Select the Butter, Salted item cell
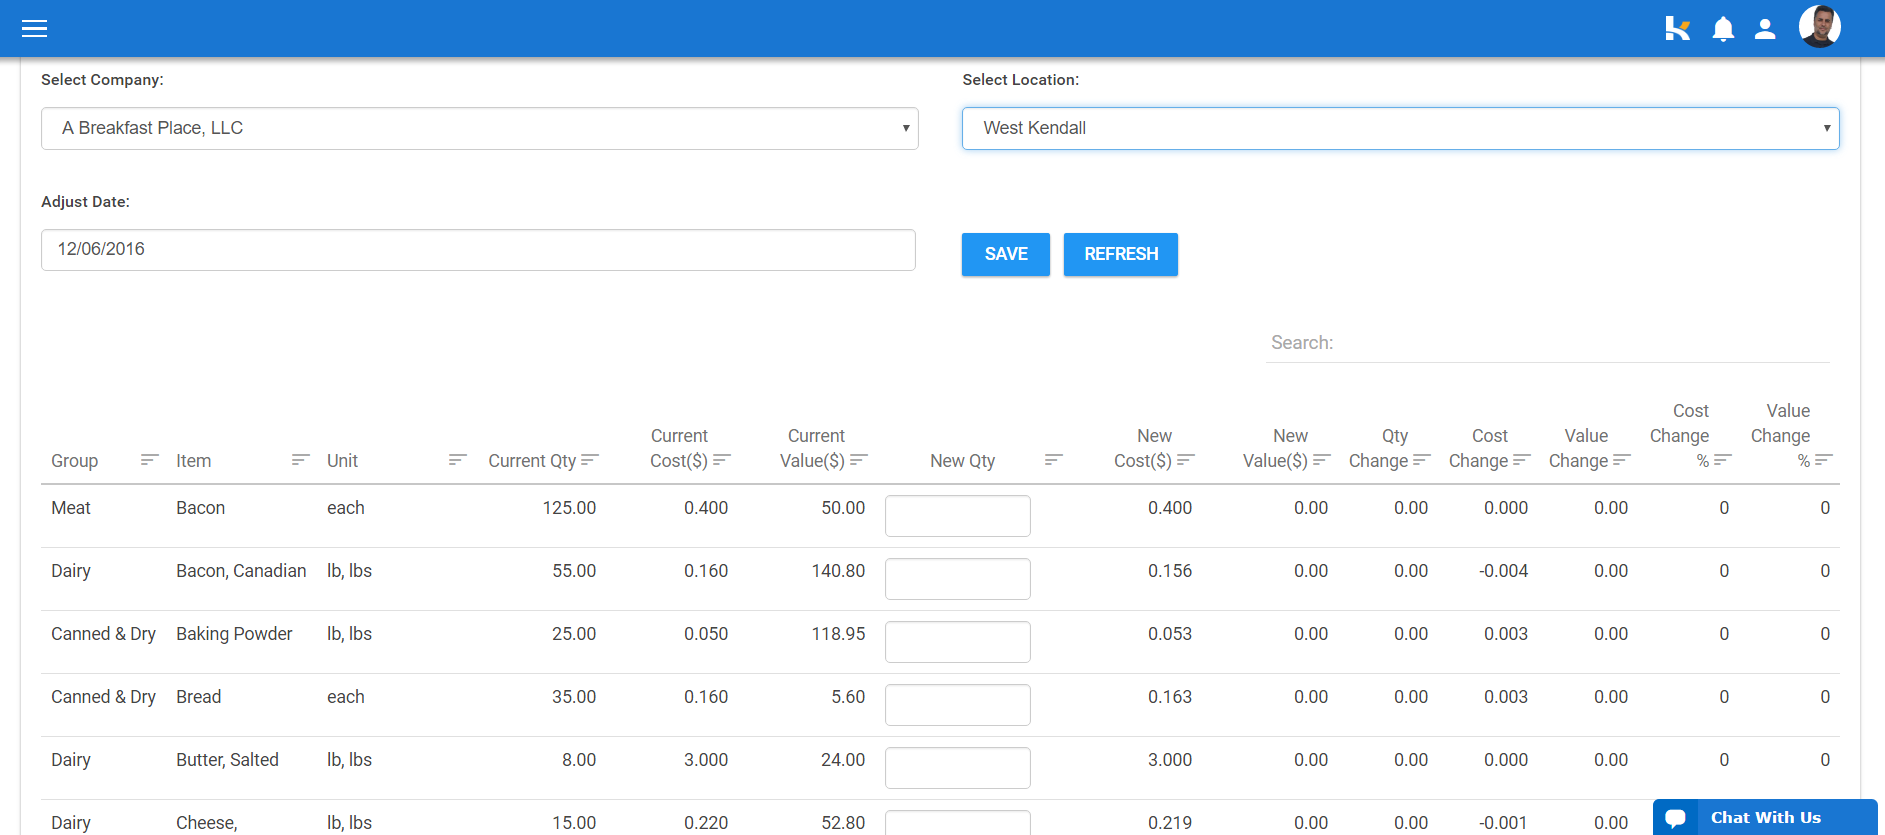 click(227, 760)
